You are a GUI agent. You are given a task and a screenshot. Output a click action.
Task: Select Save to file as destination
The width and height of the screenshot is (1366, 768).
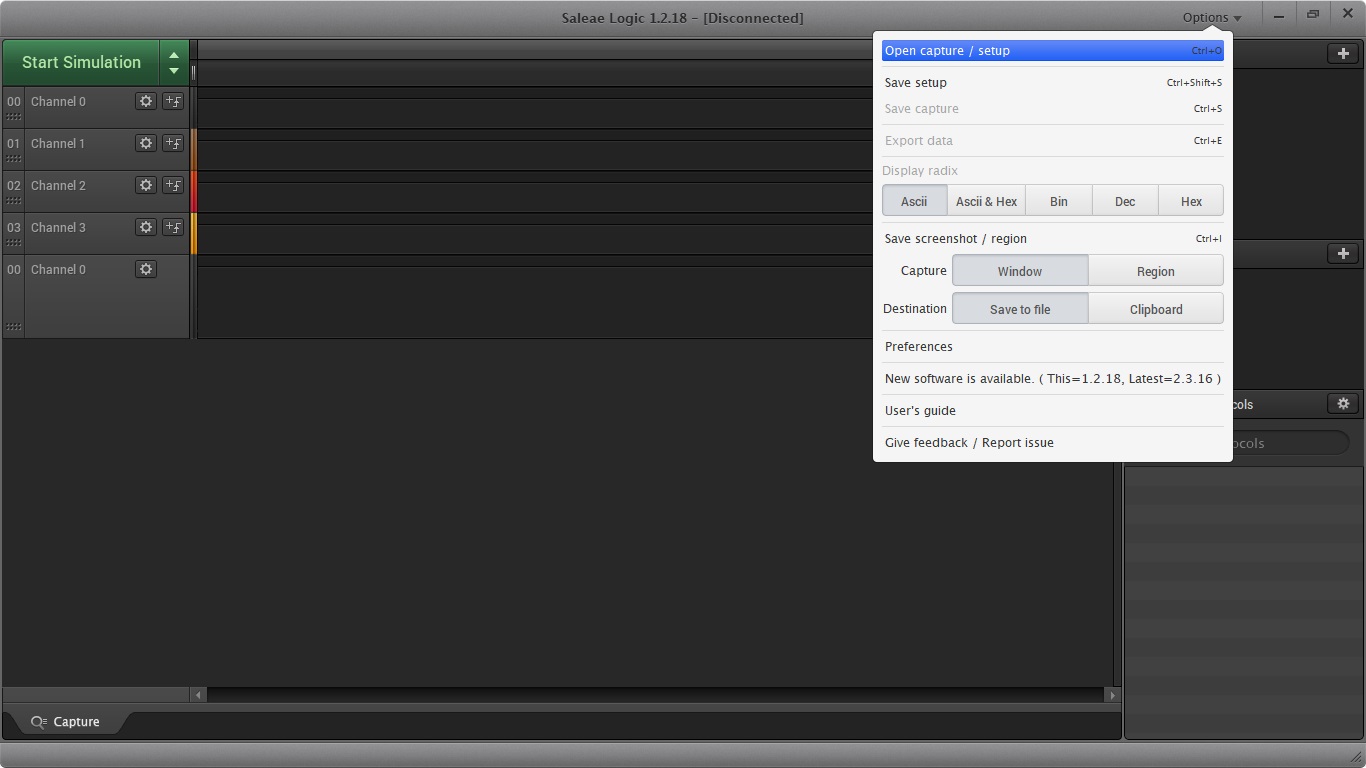click(x=1020, y=309)
